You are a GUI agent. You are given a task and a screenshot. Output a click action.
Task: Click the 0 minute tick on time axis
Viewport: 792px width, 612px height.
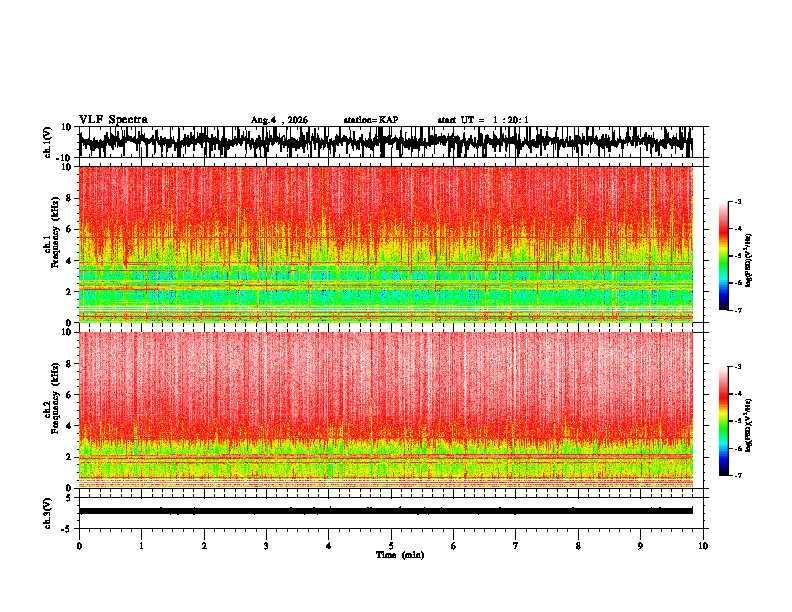tap(79, 546)
